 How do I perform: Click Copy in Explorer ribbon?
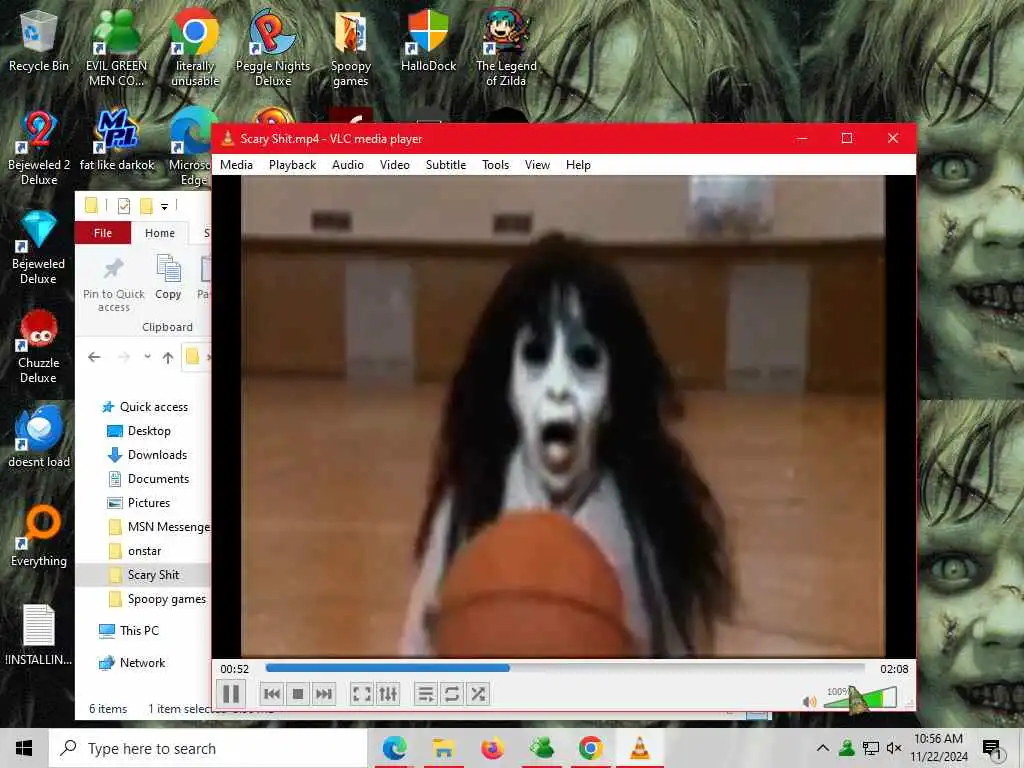168,278
